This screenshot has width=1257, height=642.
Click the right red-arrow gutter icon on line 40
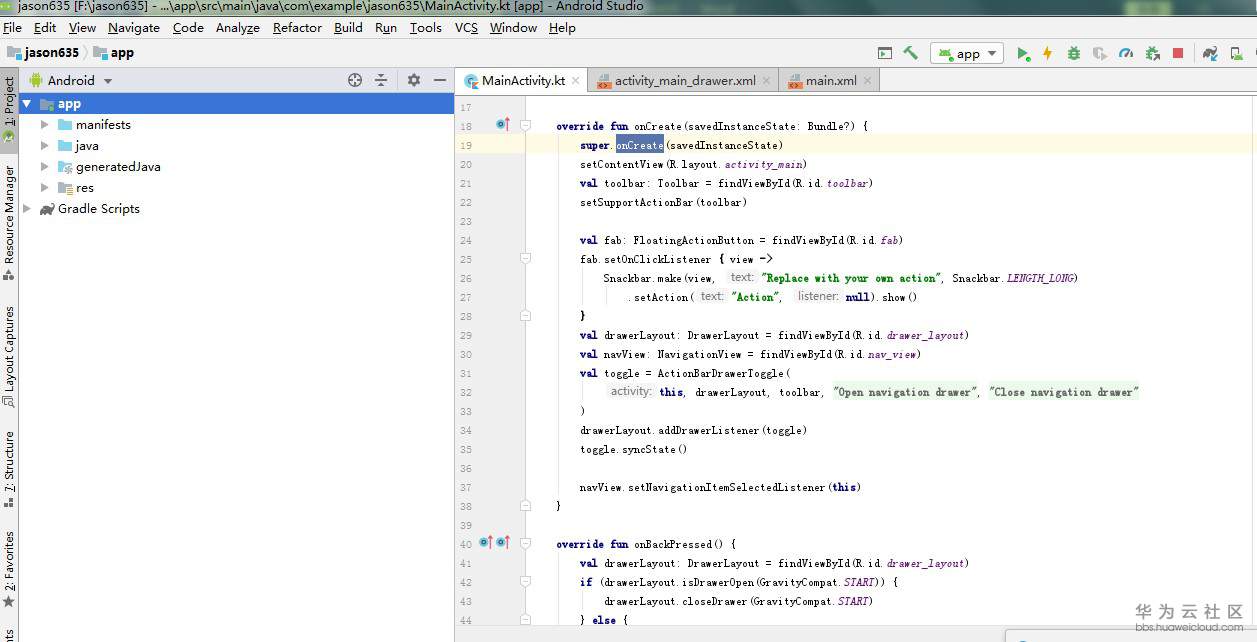tap(503, 543)
